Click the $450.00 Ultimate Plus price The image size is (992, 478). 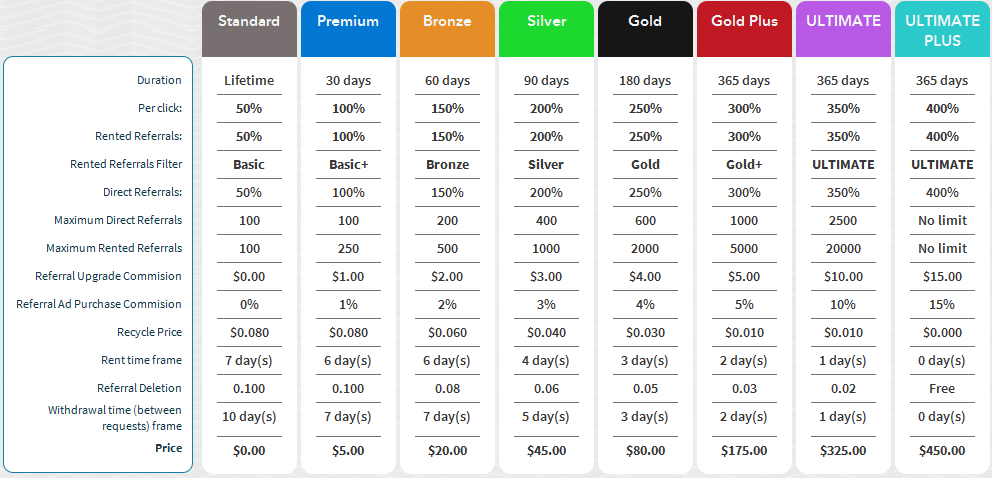click(942, 451)
